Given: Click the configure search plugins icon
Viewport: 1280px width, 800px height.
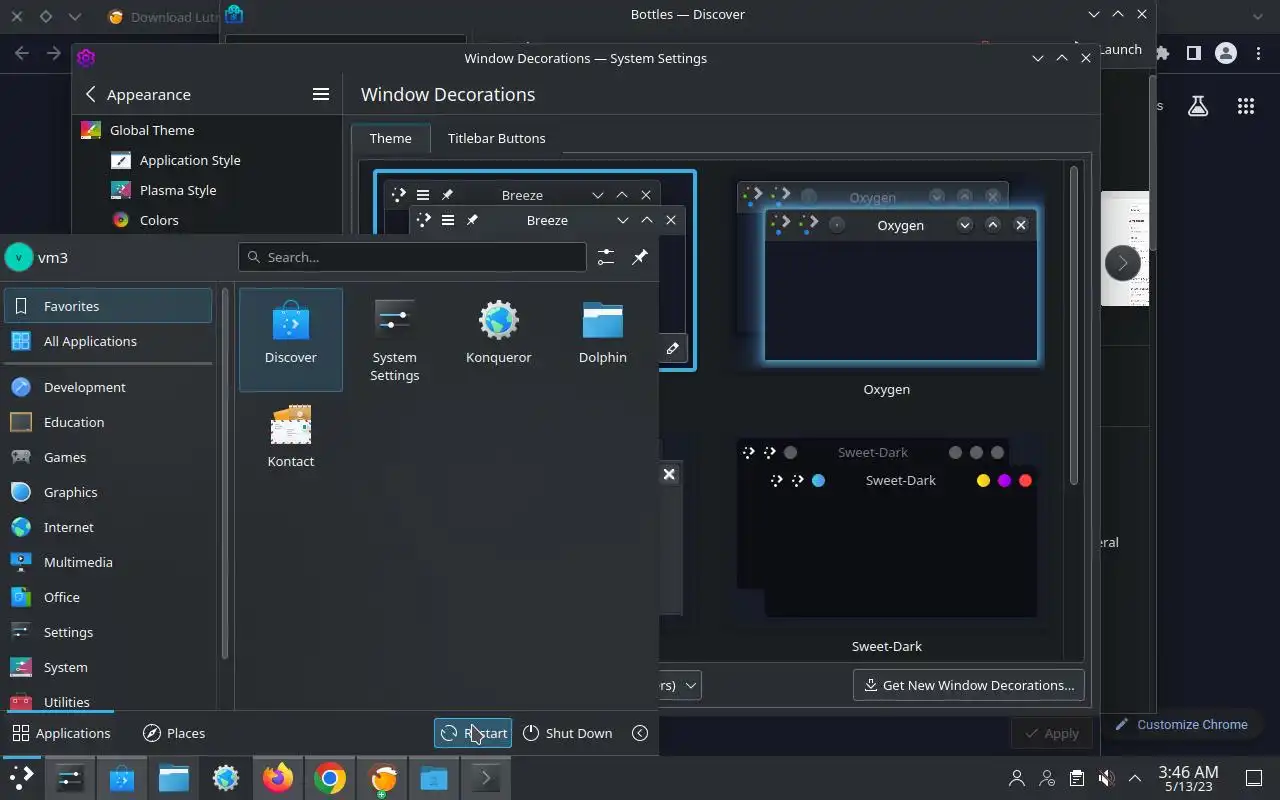Looking at the screenshot, I should point(606,257).
